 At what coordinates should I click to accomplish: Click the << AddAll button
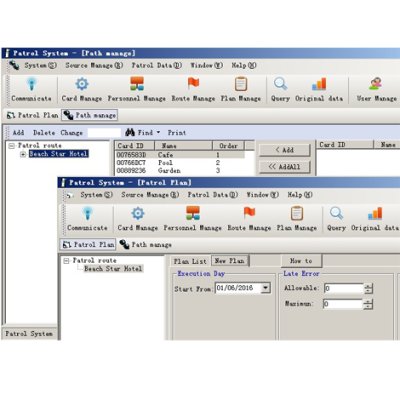(285, 167)
